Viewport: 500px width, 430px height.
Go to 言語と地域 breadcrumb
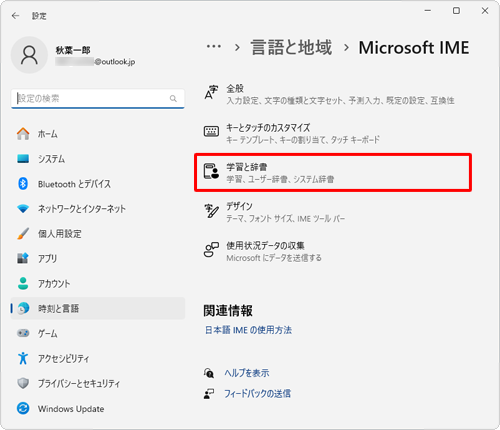click(291, 47)
